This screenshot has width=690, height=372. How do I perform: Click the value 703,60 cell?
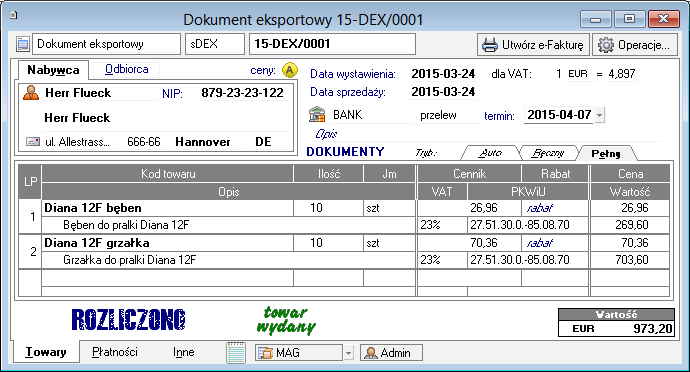pyautogui.click(x=630, y=260)
